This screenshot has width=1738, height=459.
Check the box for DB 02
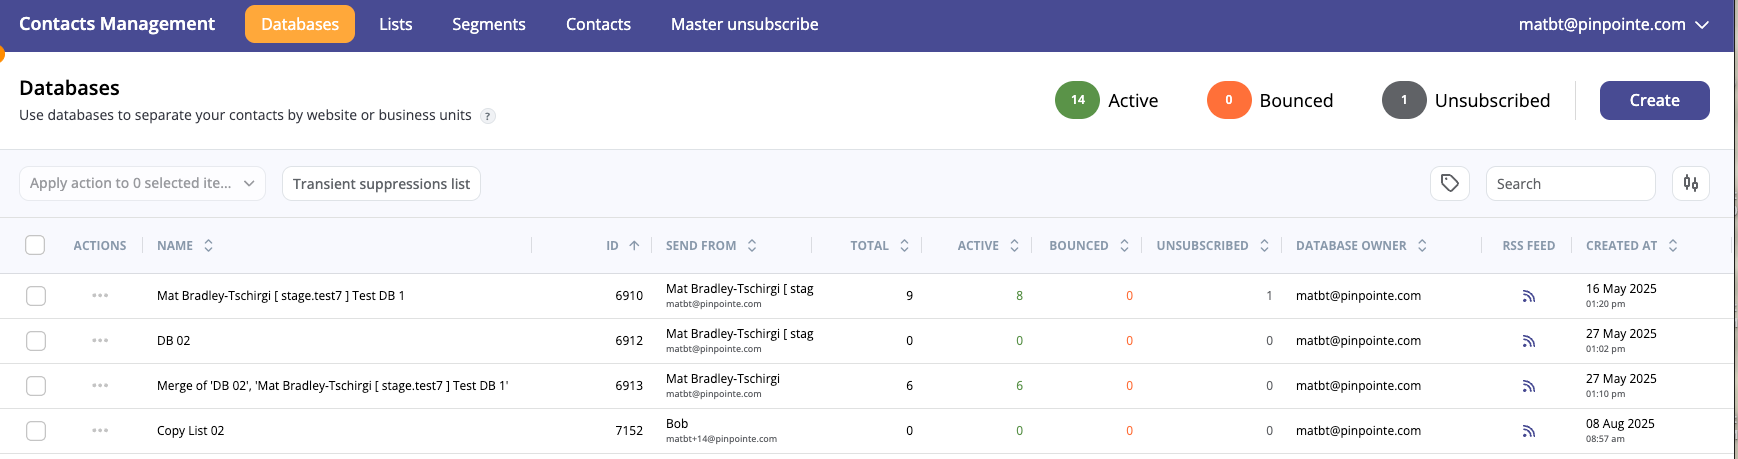[36, 341]
